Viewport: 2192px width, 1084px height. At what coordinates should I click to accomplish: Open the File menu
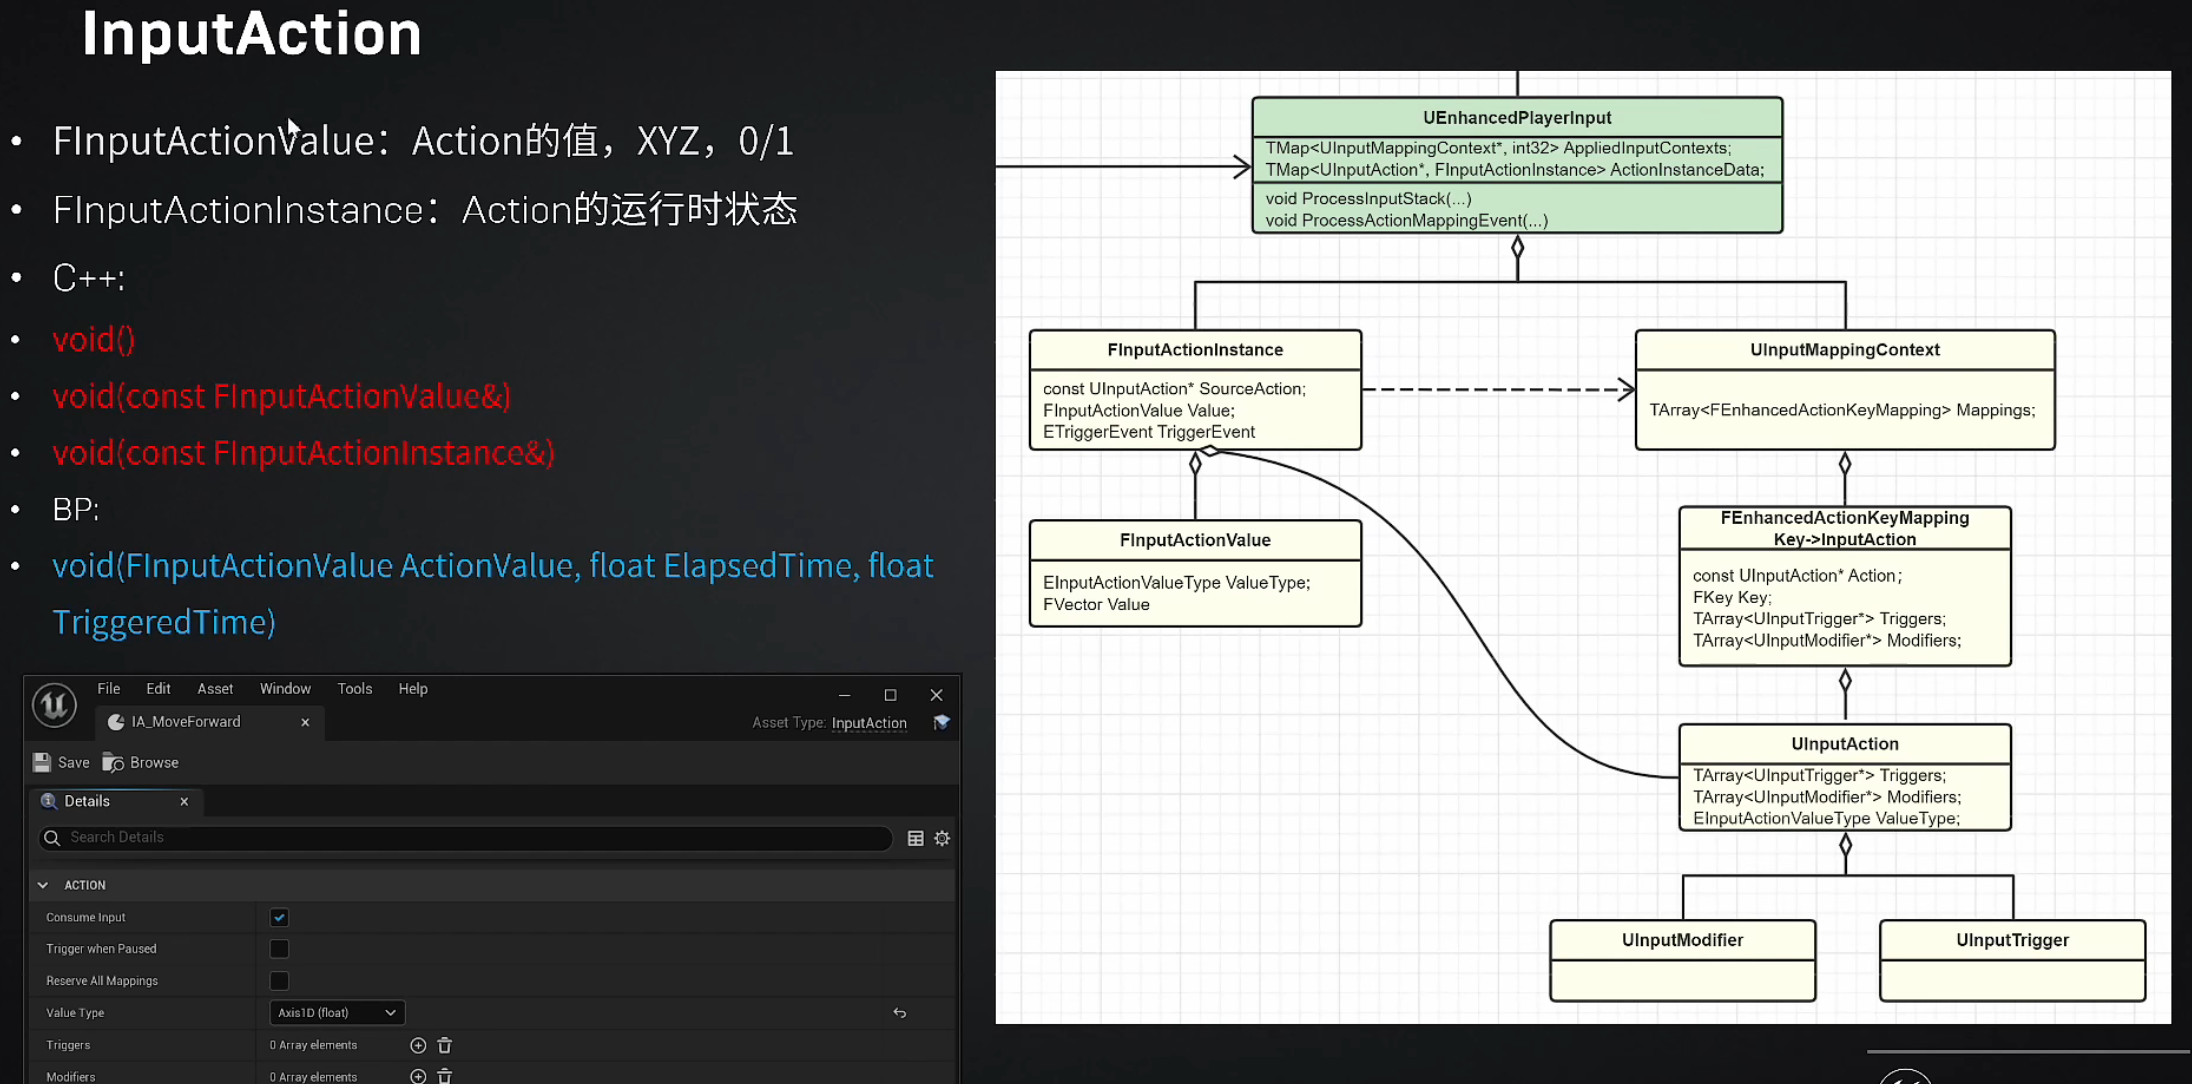click(109, 689)
